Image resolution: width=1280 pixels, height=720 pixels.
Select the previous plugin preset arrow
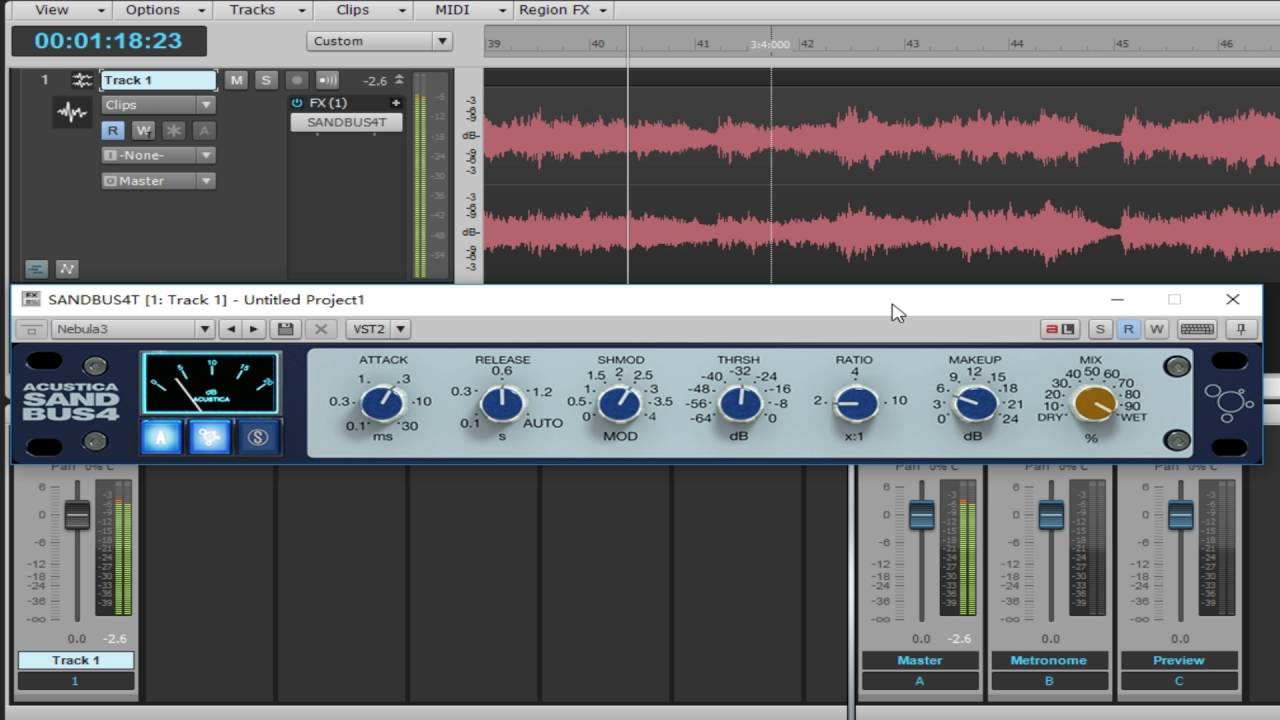(x=232, y=329)
